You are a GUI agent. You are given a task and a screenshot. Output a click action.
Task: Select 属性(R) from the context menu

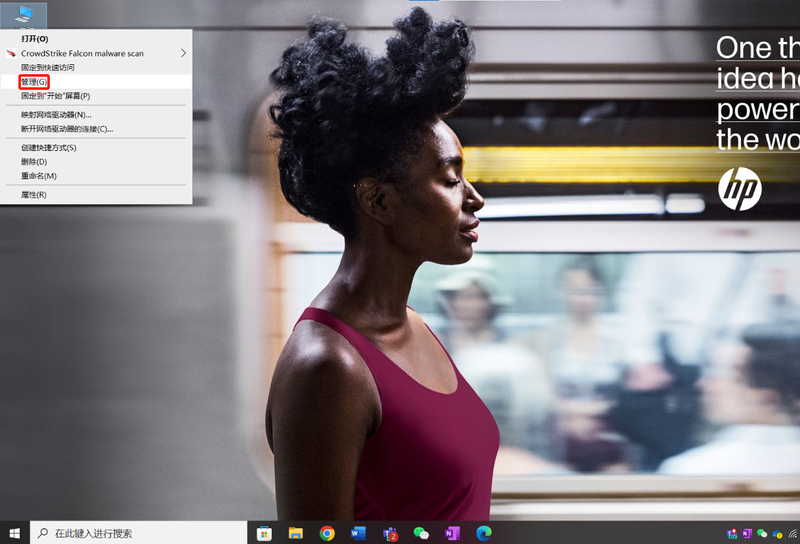click(34, 194)
